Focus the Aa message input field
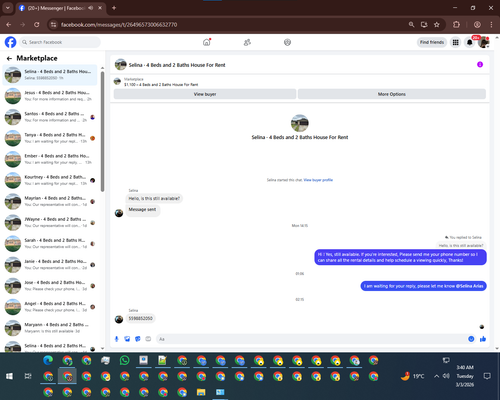This screenshot has height=400, width=500. (x=312, y=339)
